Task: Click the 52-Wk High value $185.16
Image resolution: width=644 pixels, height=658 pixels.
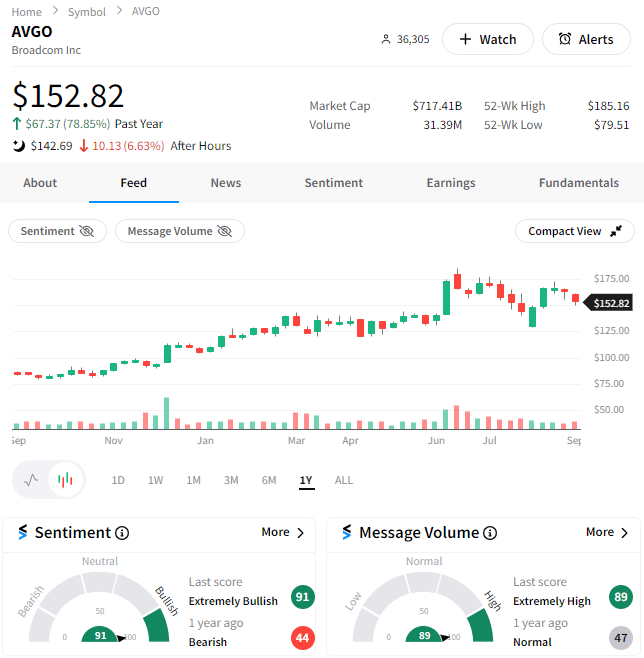Action: coord(608,106)
